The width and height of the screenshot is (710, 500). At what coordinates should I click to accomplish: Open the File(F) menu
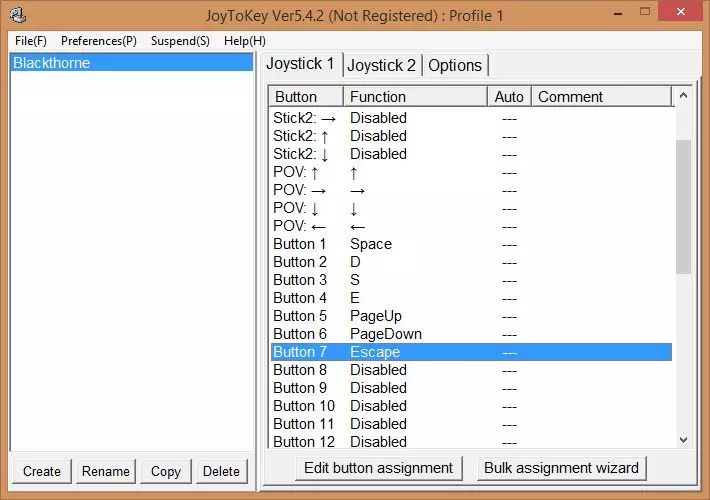click(x=31, y=41)
